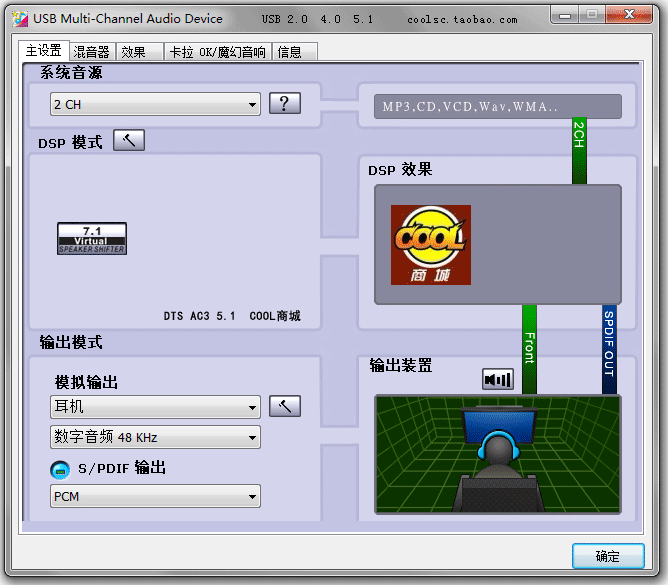Click the green Front output connector
Viewport: 668px width, 585px height.
529,349
